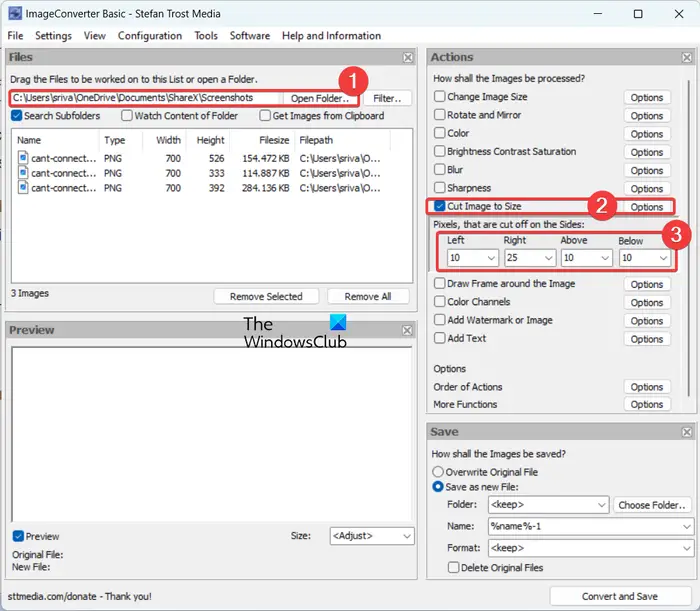The height and width of the screenshot is (611, 700).
Task: Click the Open Folder button
Action: click(x=319, y=98)
